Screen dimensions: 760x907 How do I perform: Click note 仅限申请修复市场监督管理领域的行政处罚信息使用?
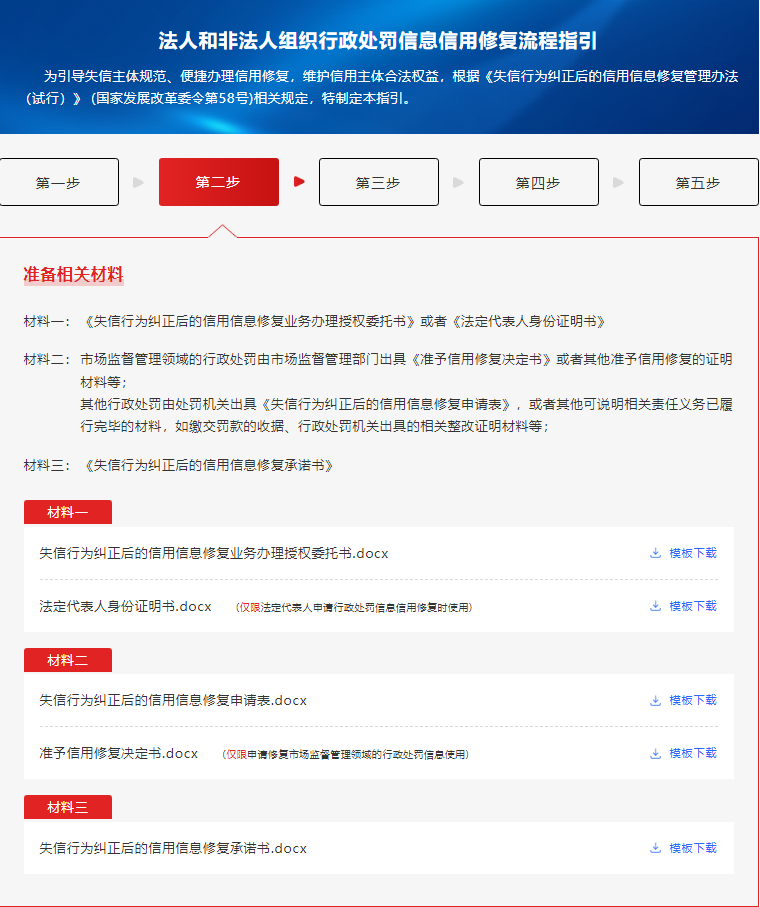click(x=346, y=755)
